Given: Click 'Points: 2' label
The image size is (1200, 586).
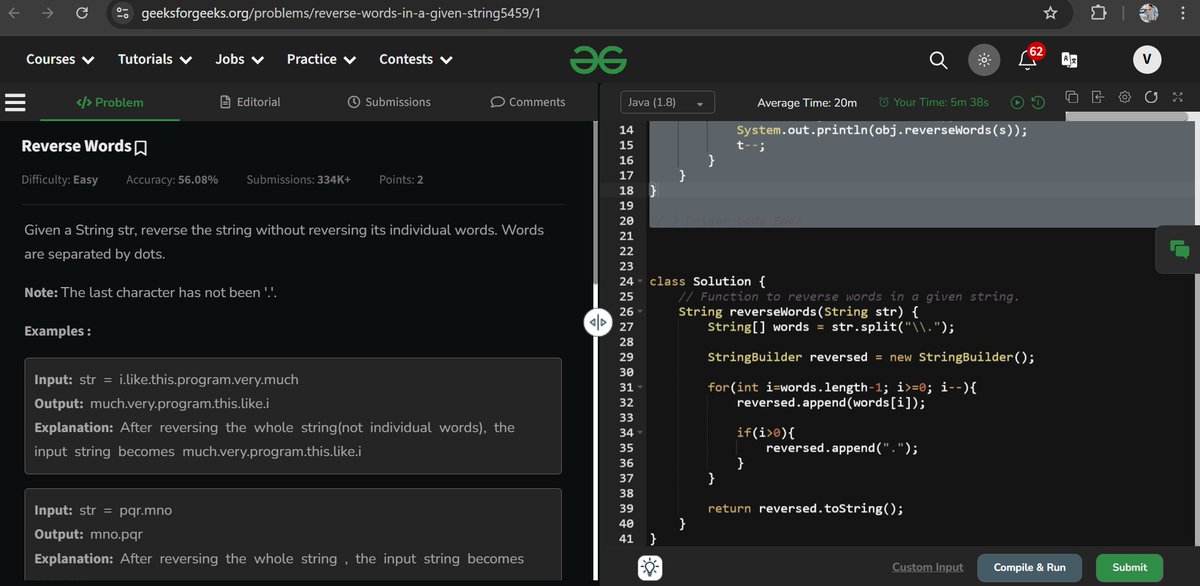Looking at the screenshot, I should [401, 180].
